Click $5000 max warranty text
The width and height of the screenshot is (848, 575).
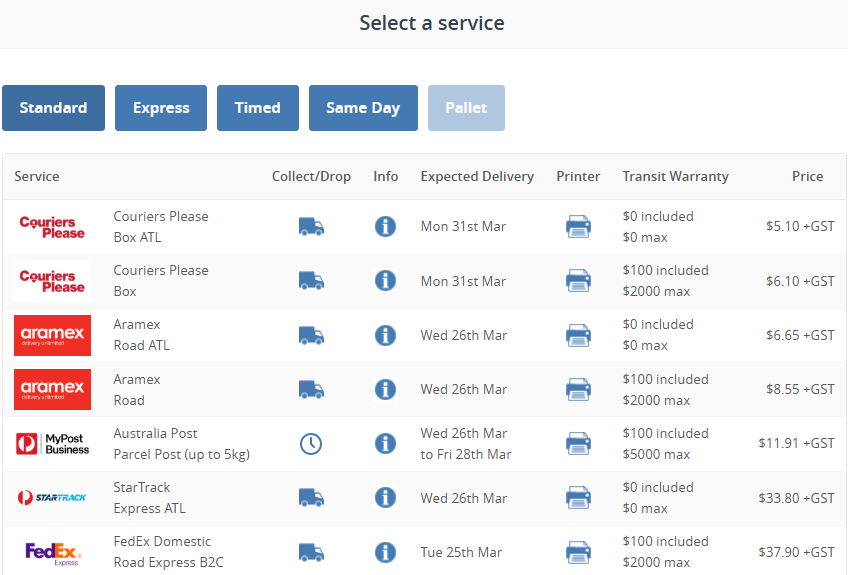656,454
